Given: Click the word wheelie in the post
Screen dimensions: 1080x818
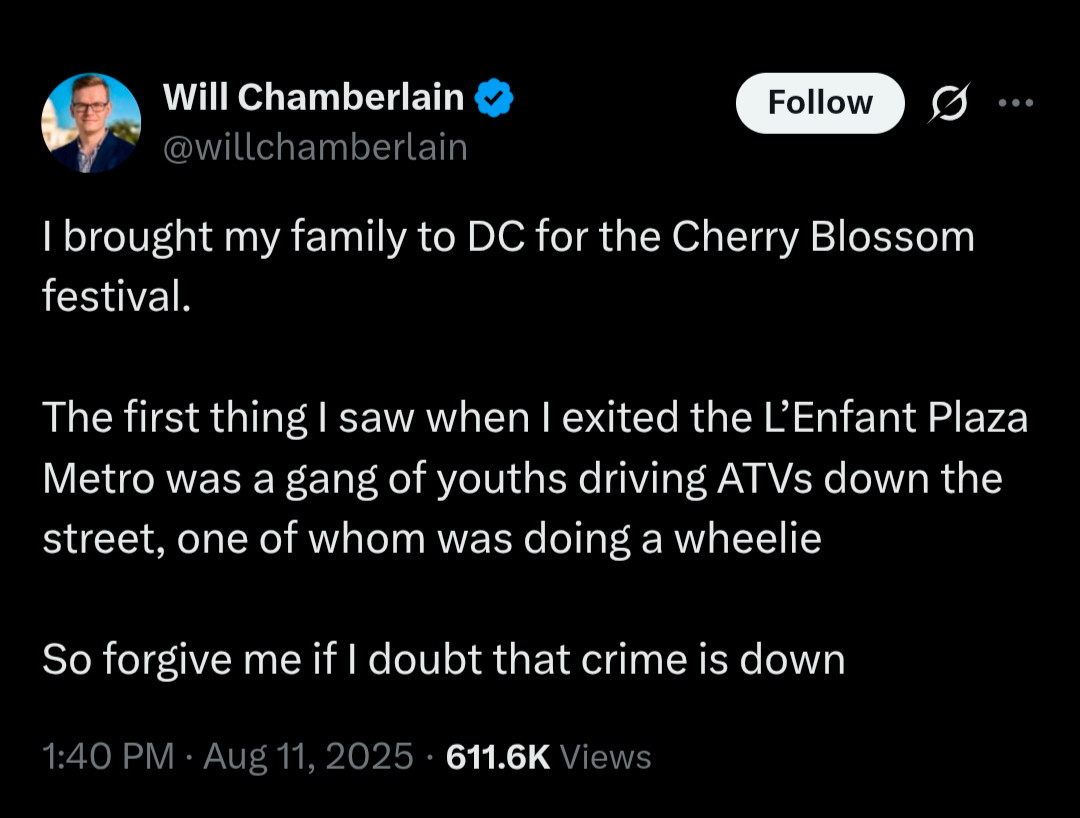Looking at the screenshot, I should coord(747,538).
